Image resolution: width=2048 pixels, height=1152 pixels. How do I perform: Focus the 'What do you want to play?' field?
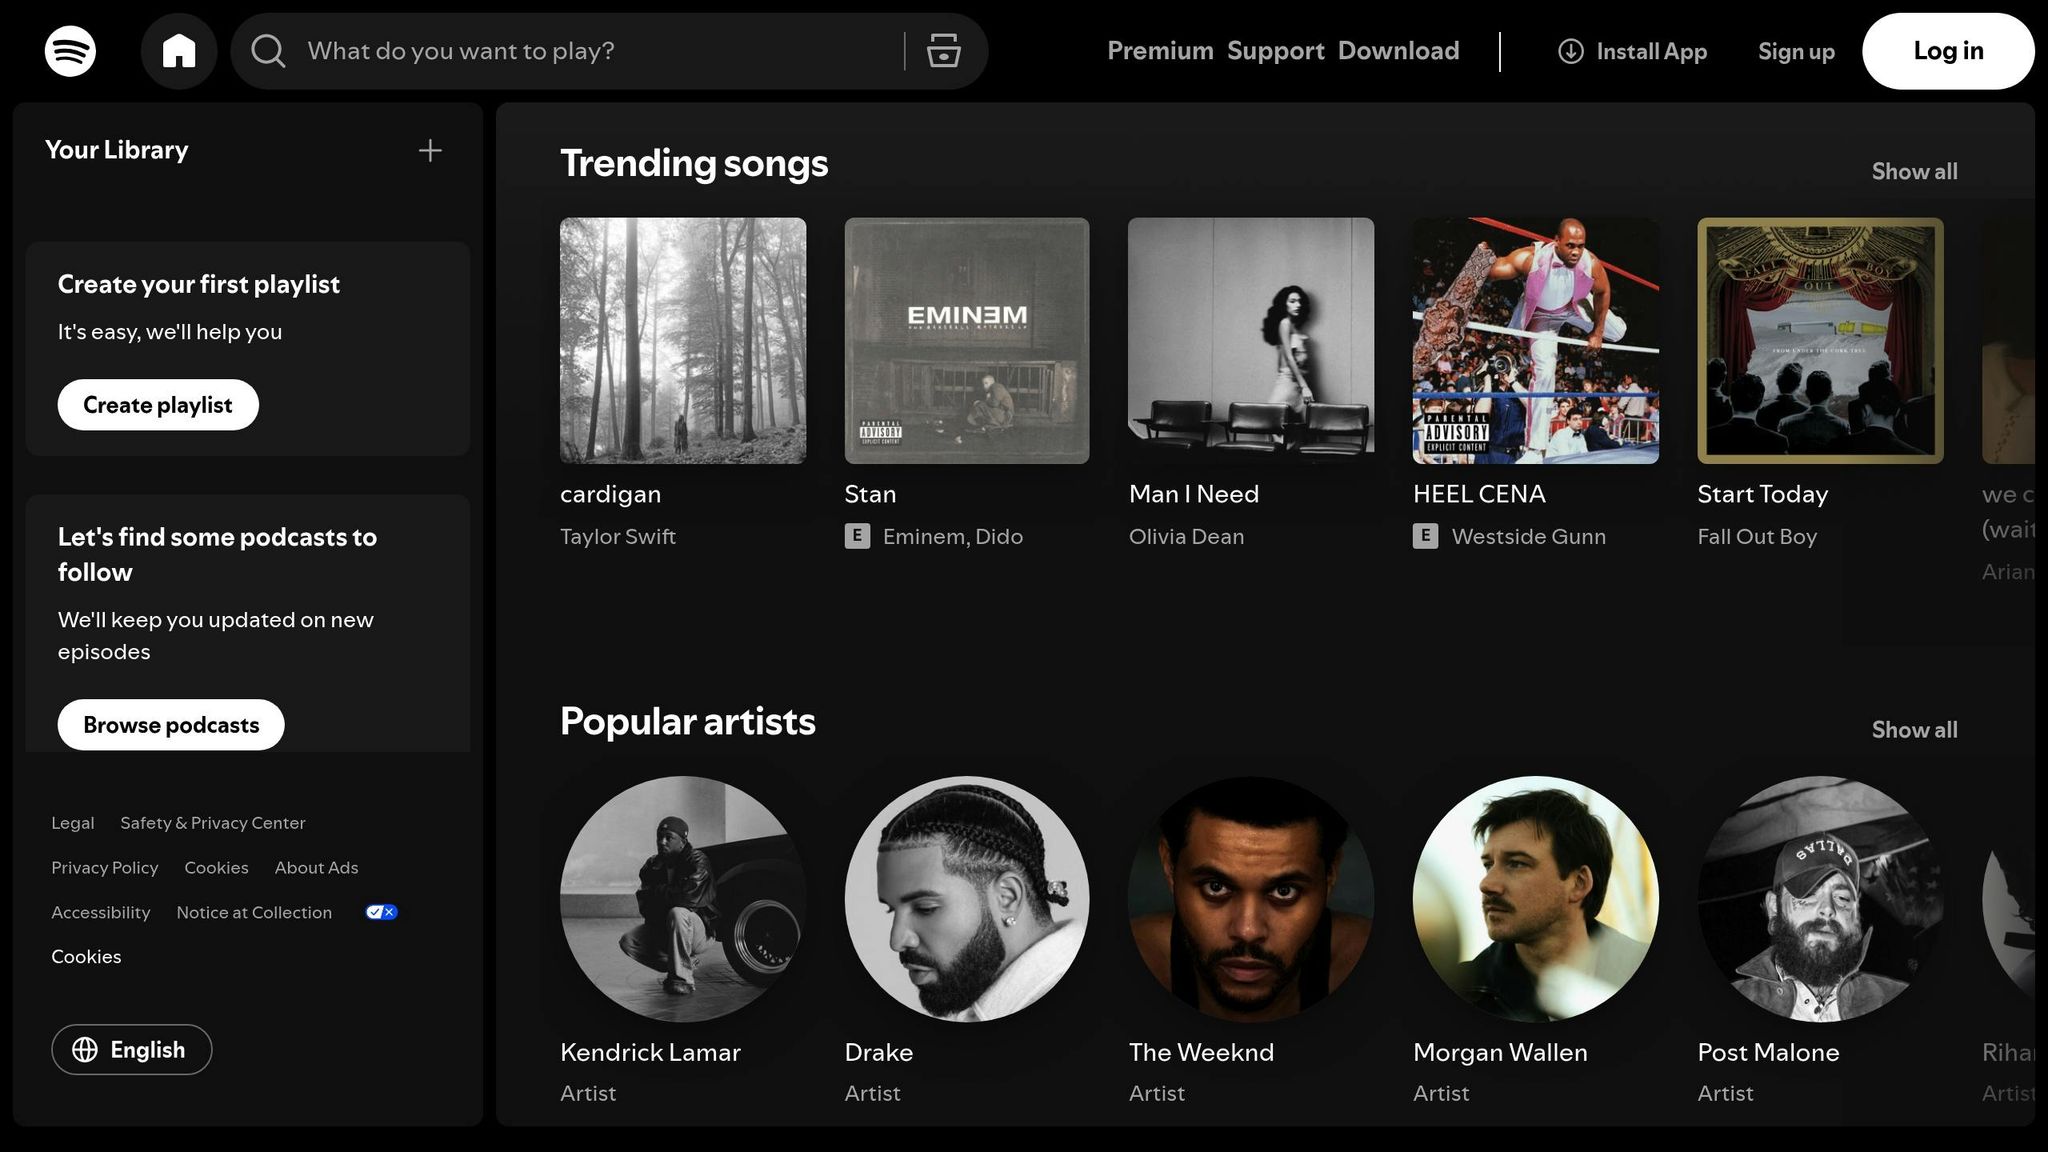coord(600,51)
